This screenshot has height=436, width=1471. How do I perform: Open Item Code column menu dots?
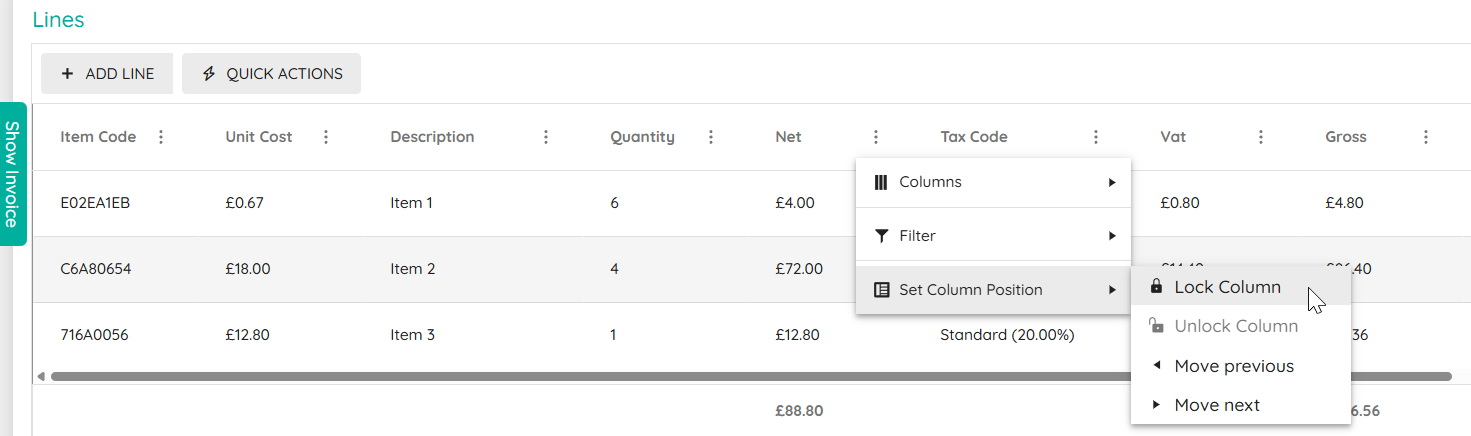(x=161, y=137)
